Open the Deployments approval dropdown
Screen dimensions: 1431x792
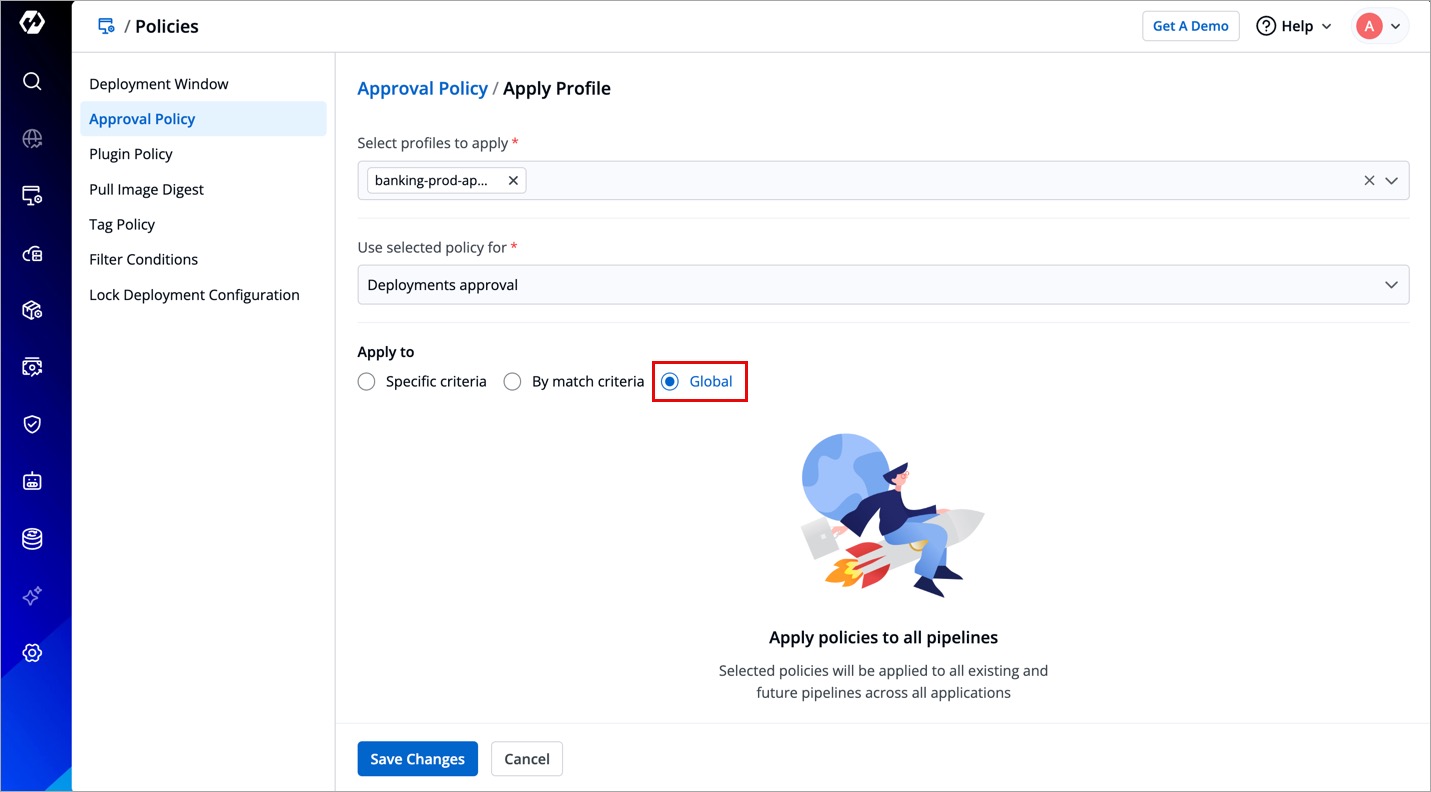883,285
